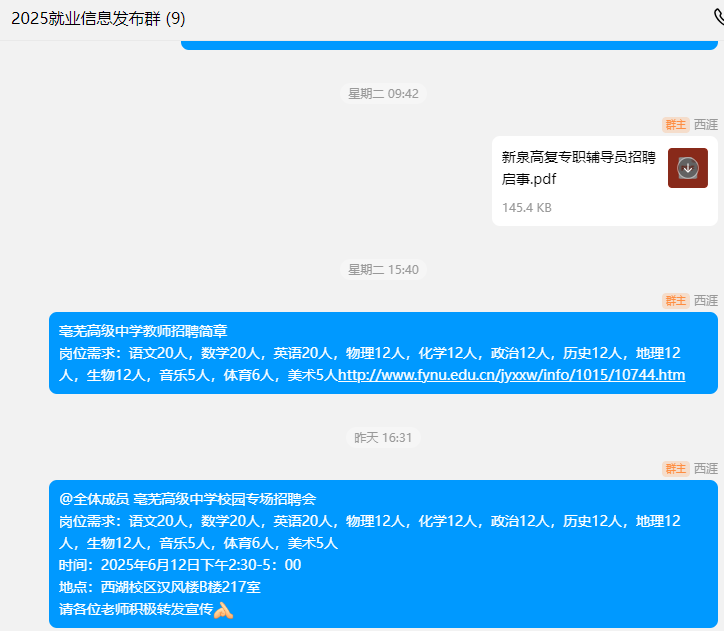This screenshot has height=631, width=724.
Task: Click the 群主 badge above the 16:31 message
Action: [x=676, y=468]
